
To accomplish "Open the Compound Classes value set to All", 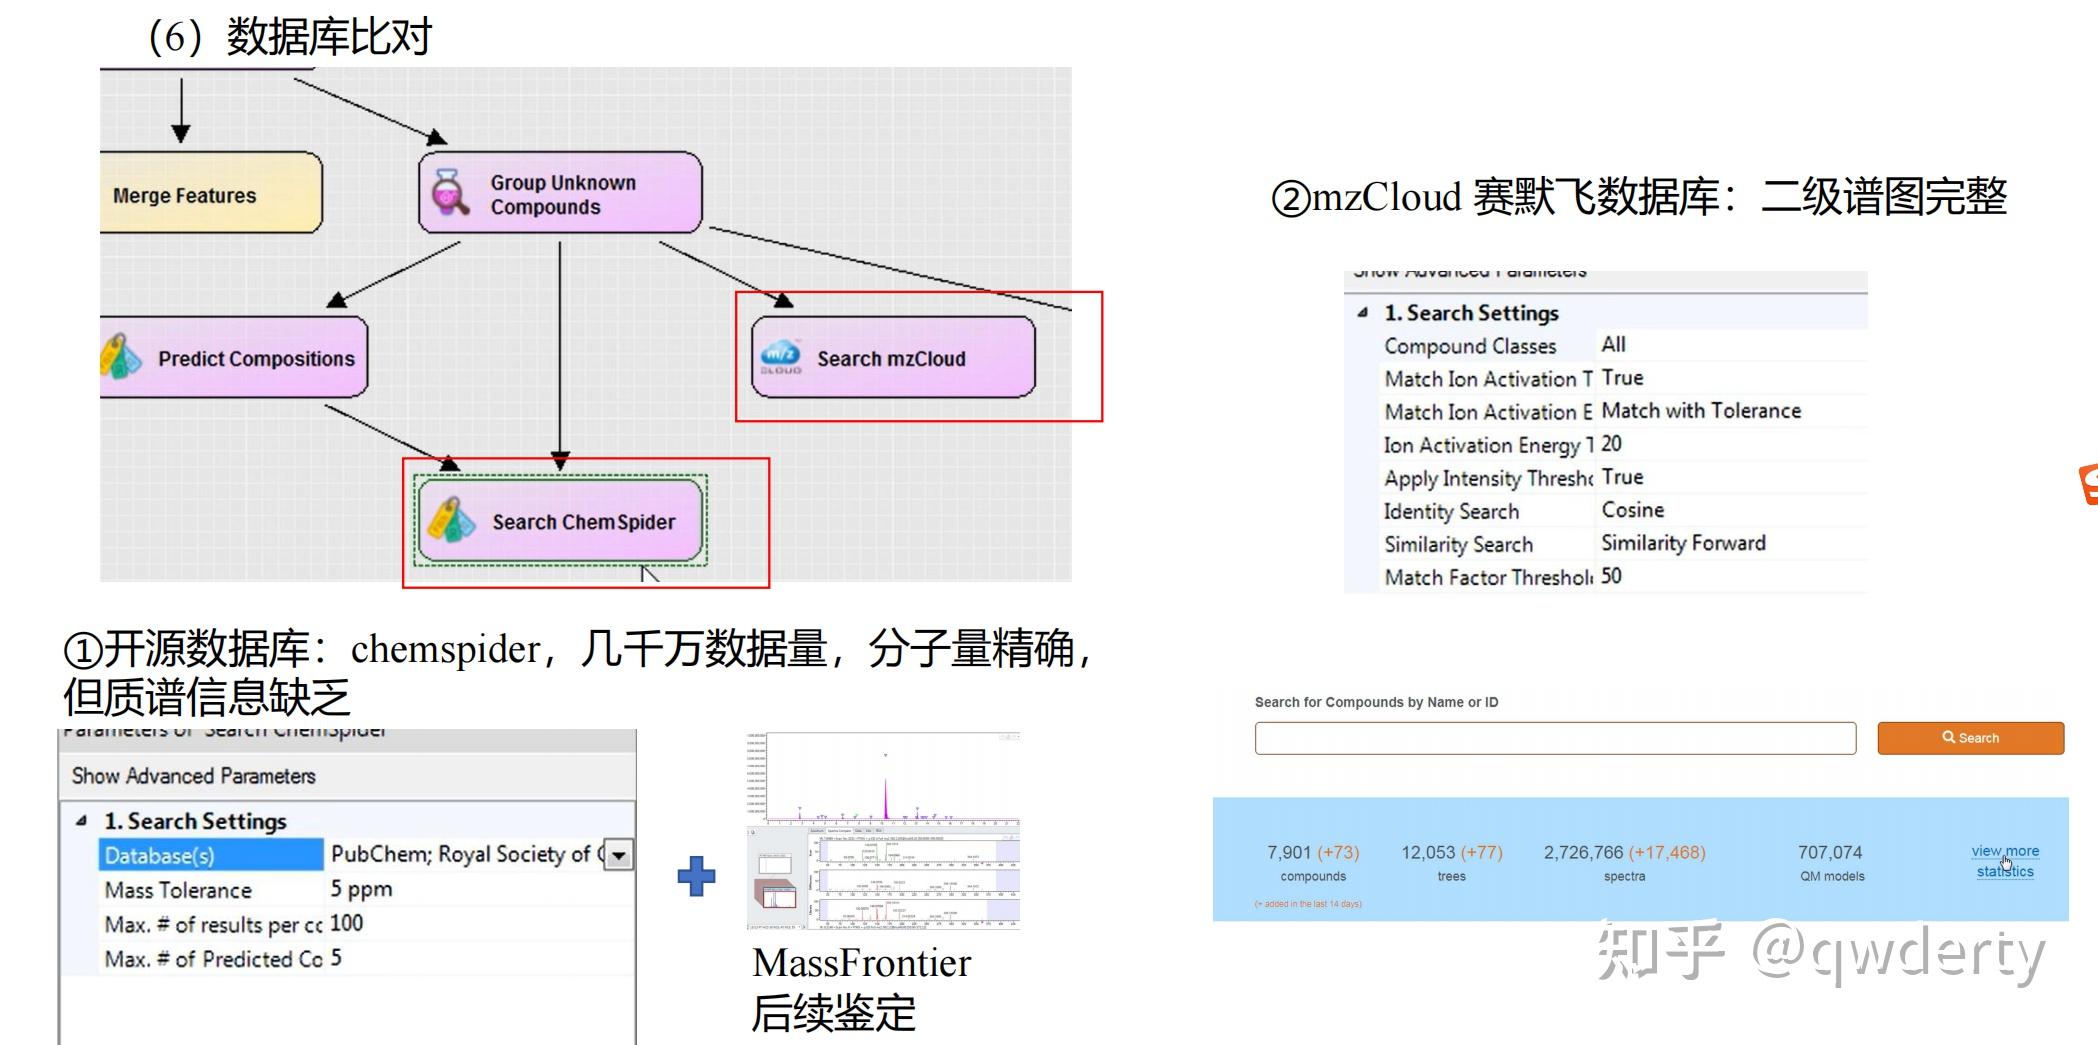I will point(1614,344).
